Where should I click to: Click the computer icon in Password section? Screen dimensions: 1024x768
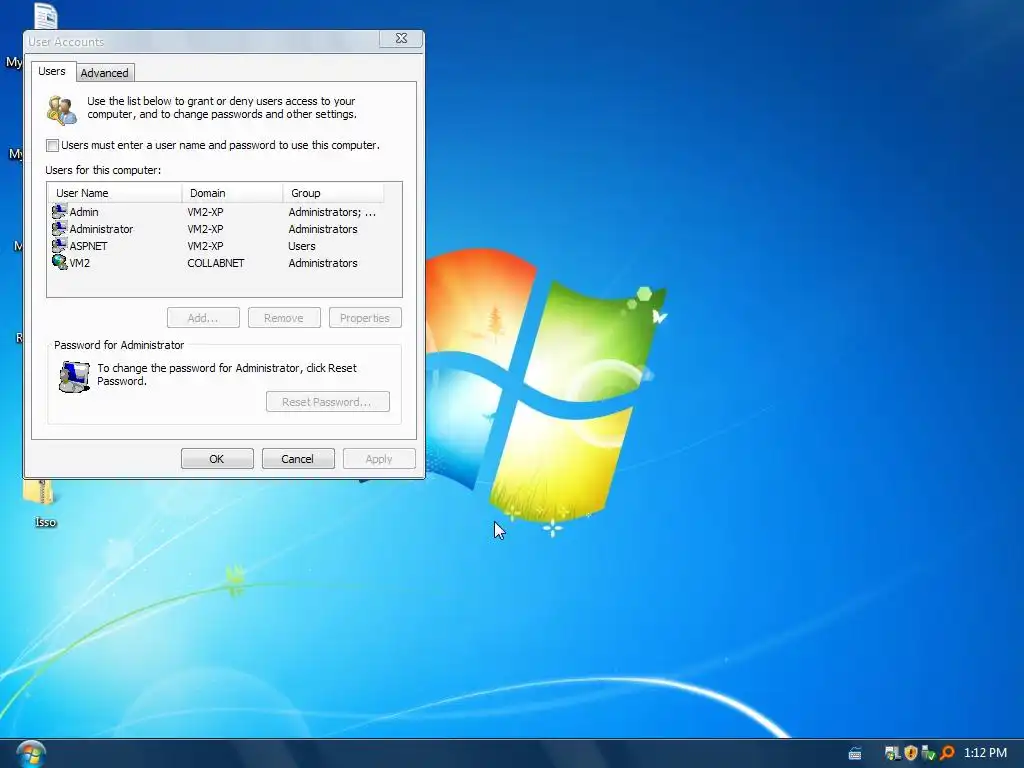pyautogui.click(x=74, y=377)
